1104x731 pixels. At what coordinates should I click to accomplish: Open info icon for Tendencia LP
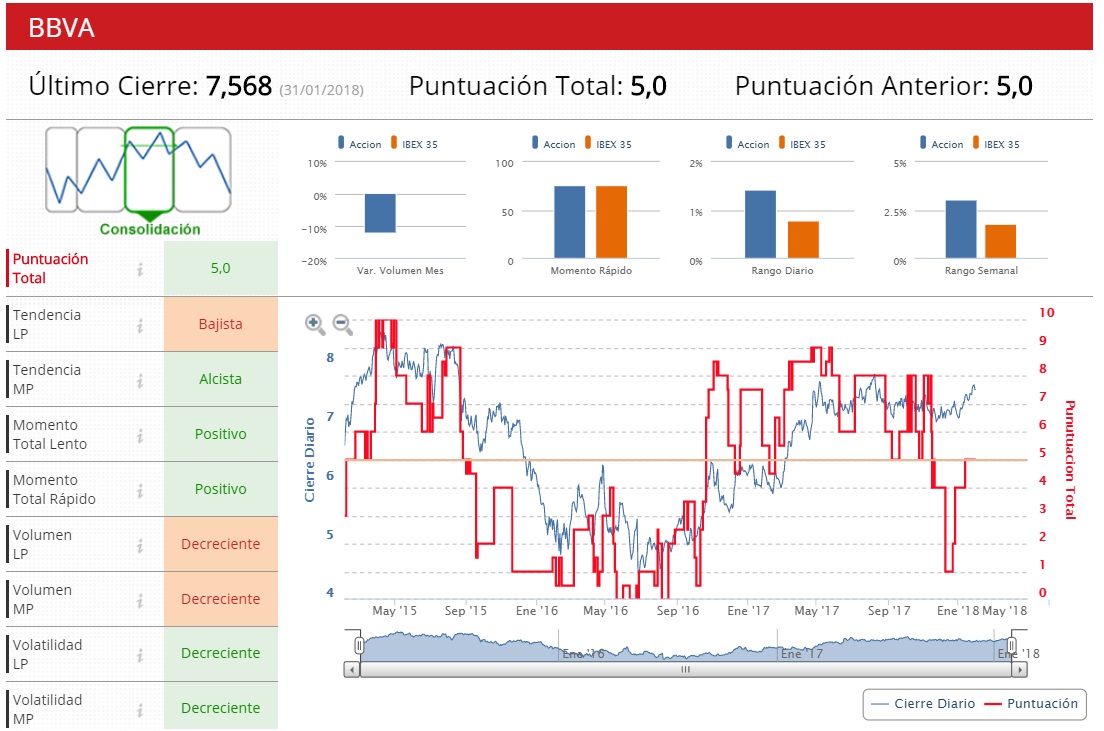click(x=140, y=325)
